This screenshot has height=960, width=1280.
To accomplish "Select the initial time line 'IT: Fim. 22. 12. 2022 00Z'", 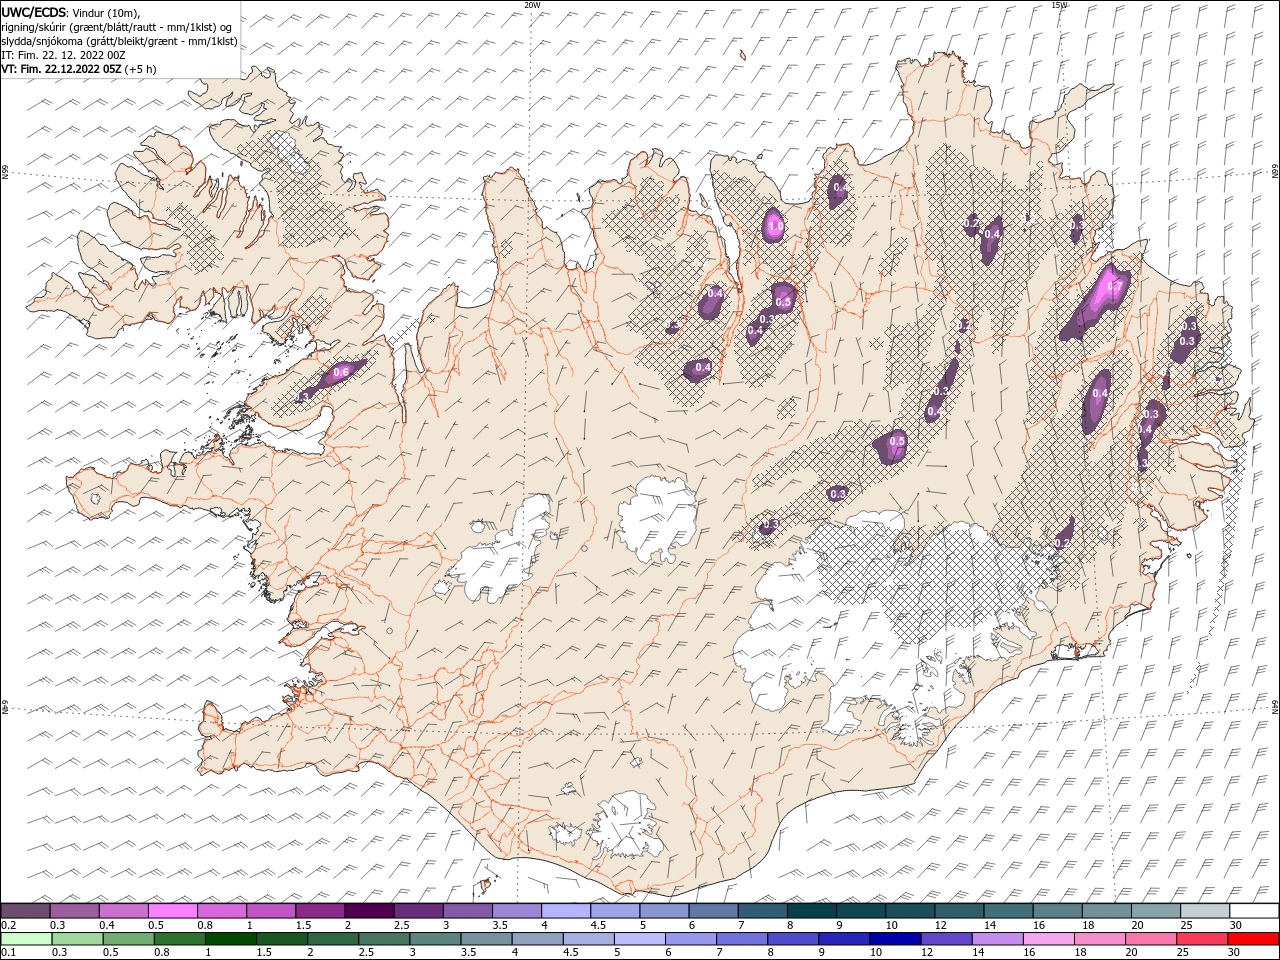I will coord(64,55).
